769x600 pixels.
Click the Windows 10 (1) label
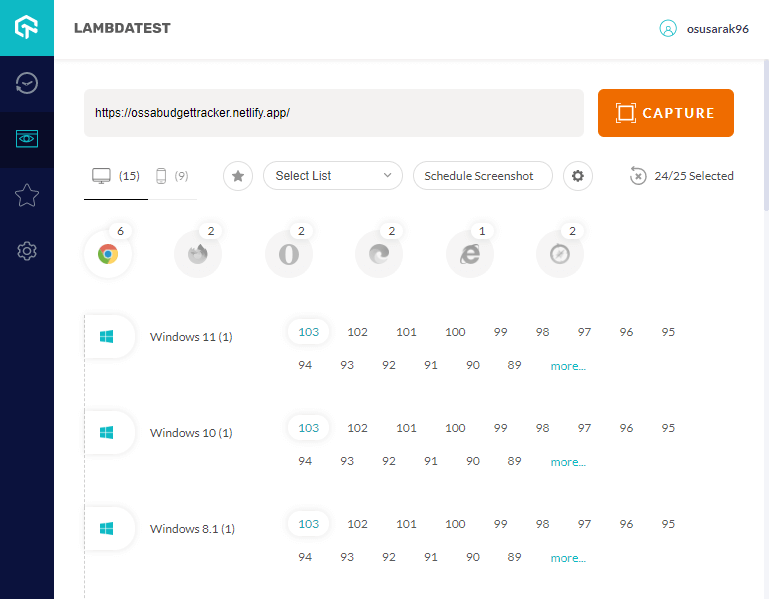click(x=191, y=433)
